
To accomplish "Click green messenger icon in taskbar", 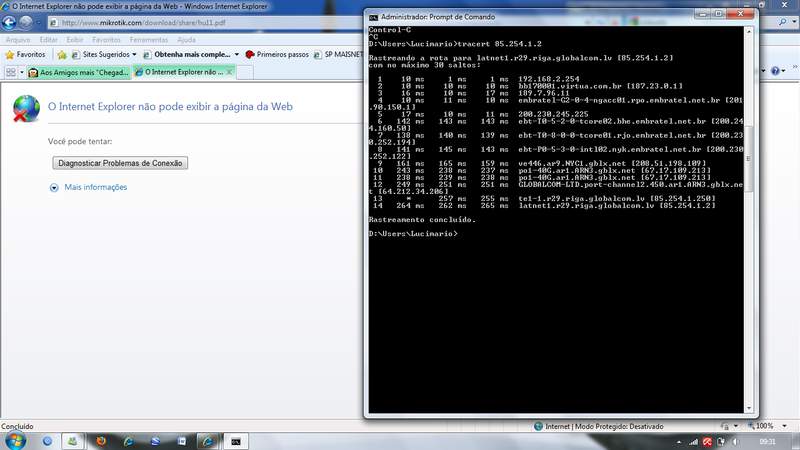I will 72,441.
